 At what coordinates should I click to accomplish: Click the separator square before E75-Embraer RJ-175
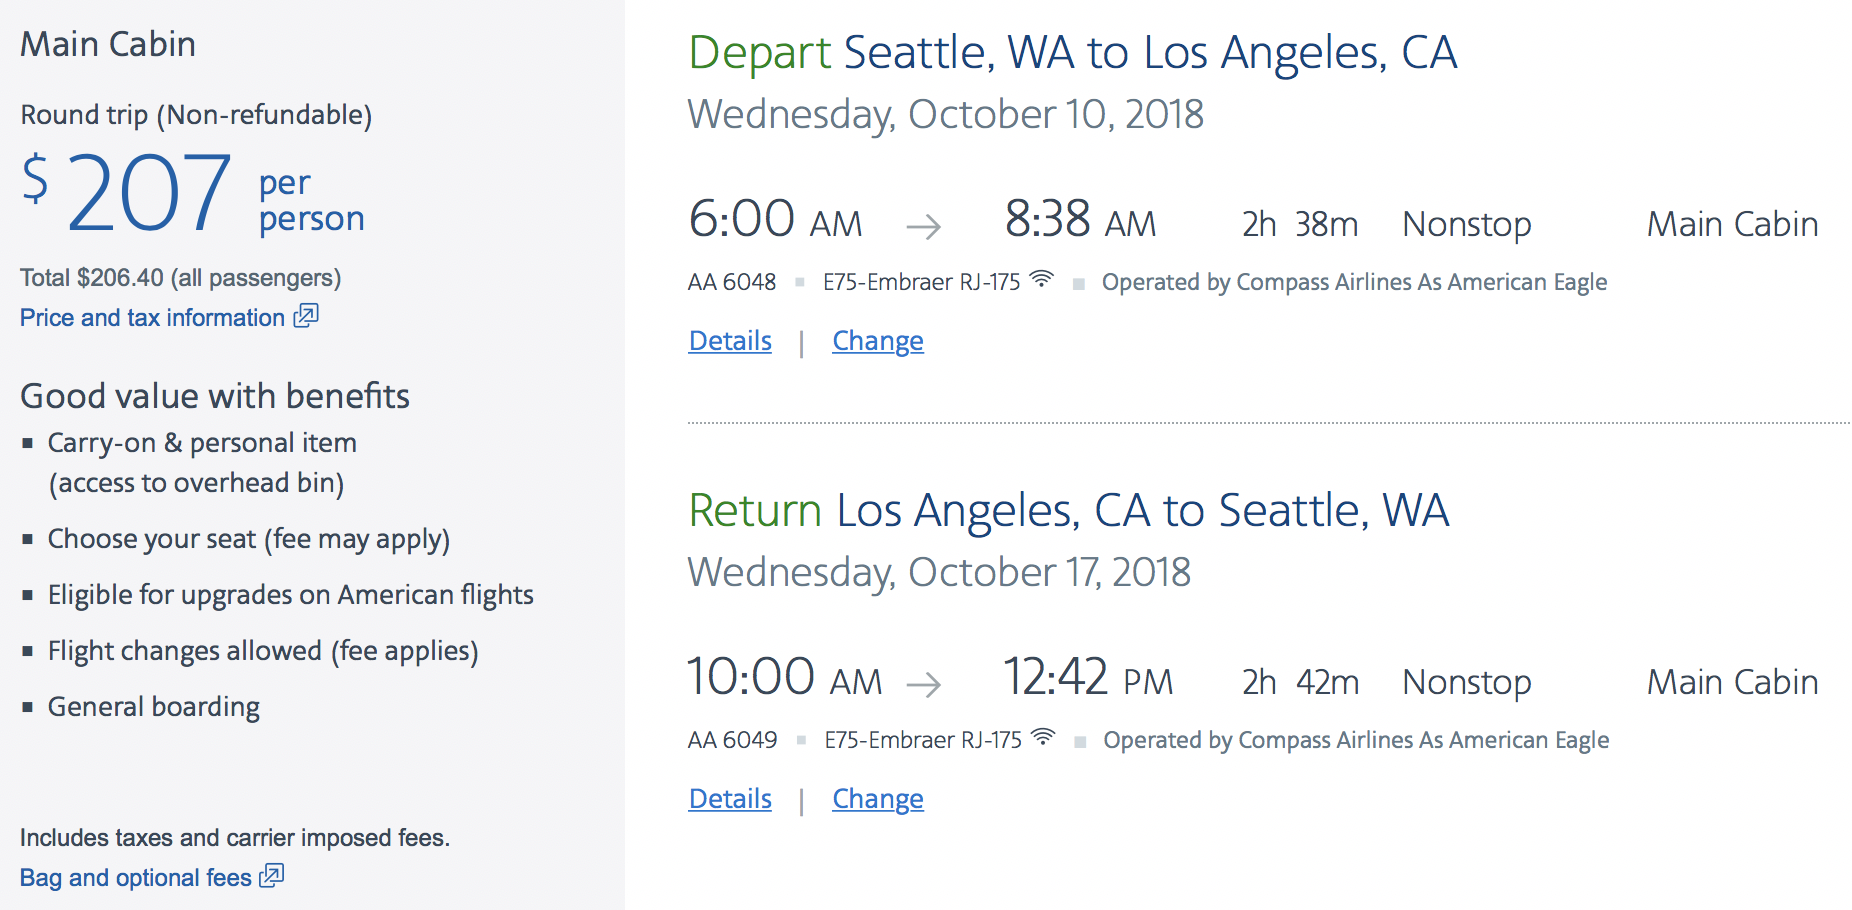coord(800,281)
